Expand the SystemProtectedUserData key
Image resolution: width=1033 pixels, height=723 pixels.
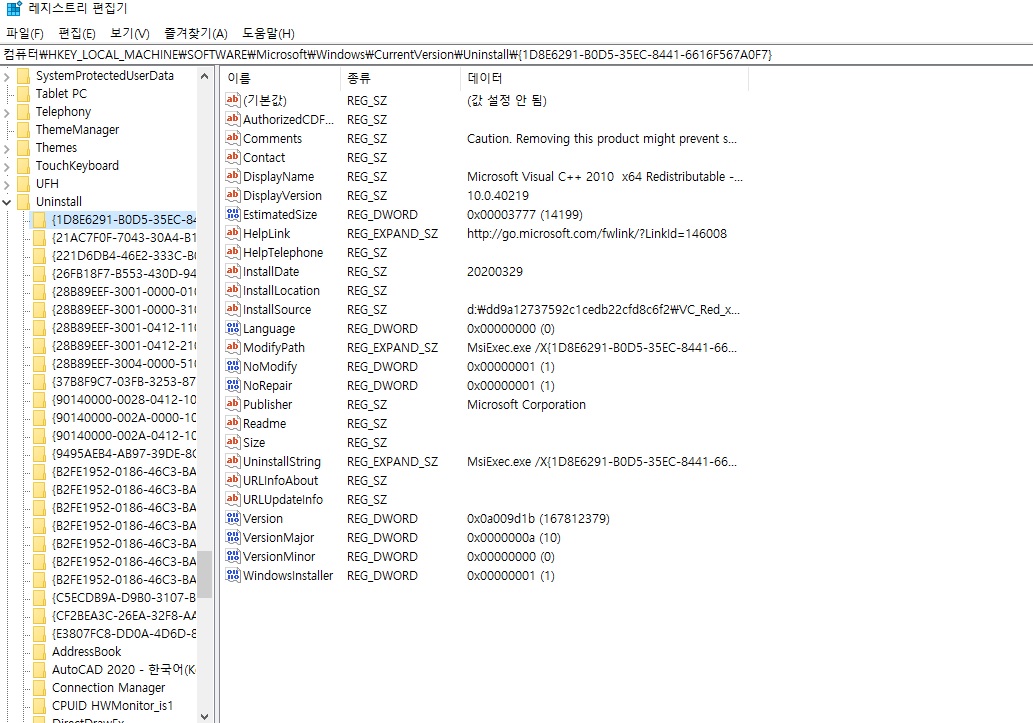pos(7,76)
